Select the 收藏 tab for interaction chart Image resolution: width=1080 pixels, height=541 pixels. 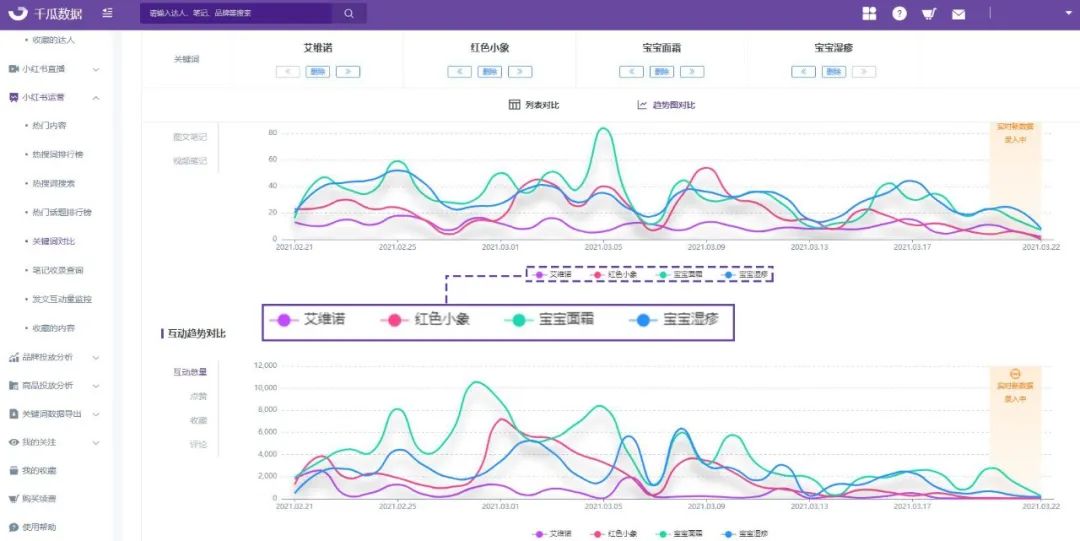[x=198, y=420]
